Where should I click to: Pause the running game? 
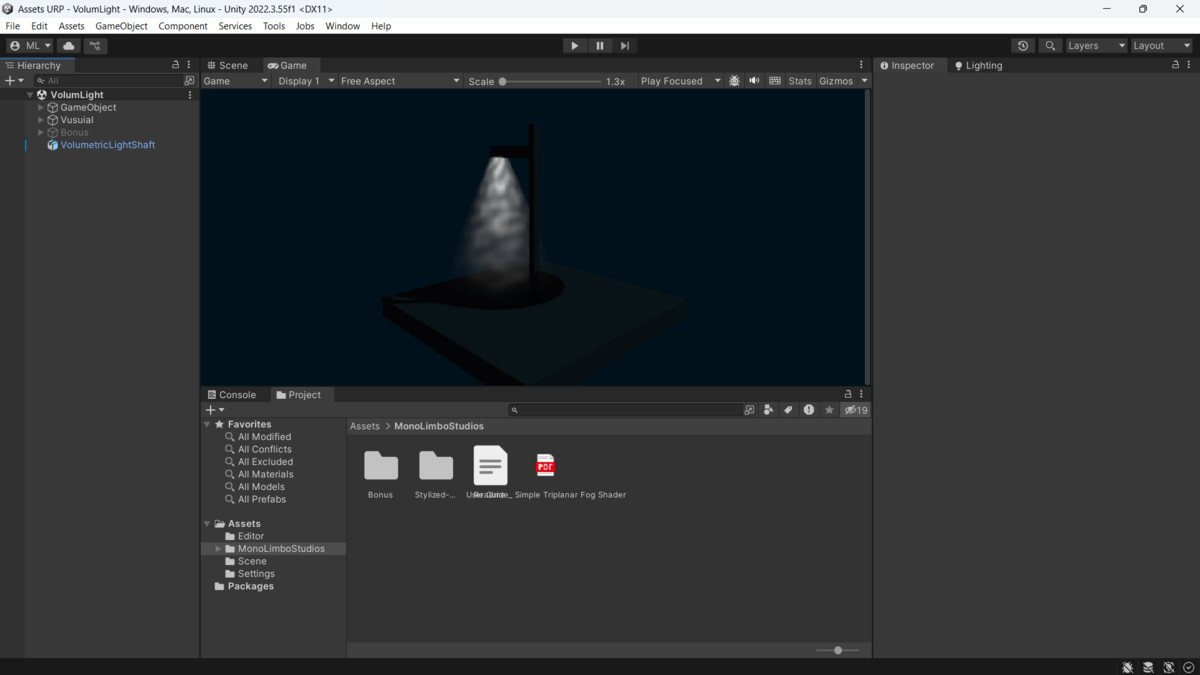pyautogui.click(x=599, y=45)
